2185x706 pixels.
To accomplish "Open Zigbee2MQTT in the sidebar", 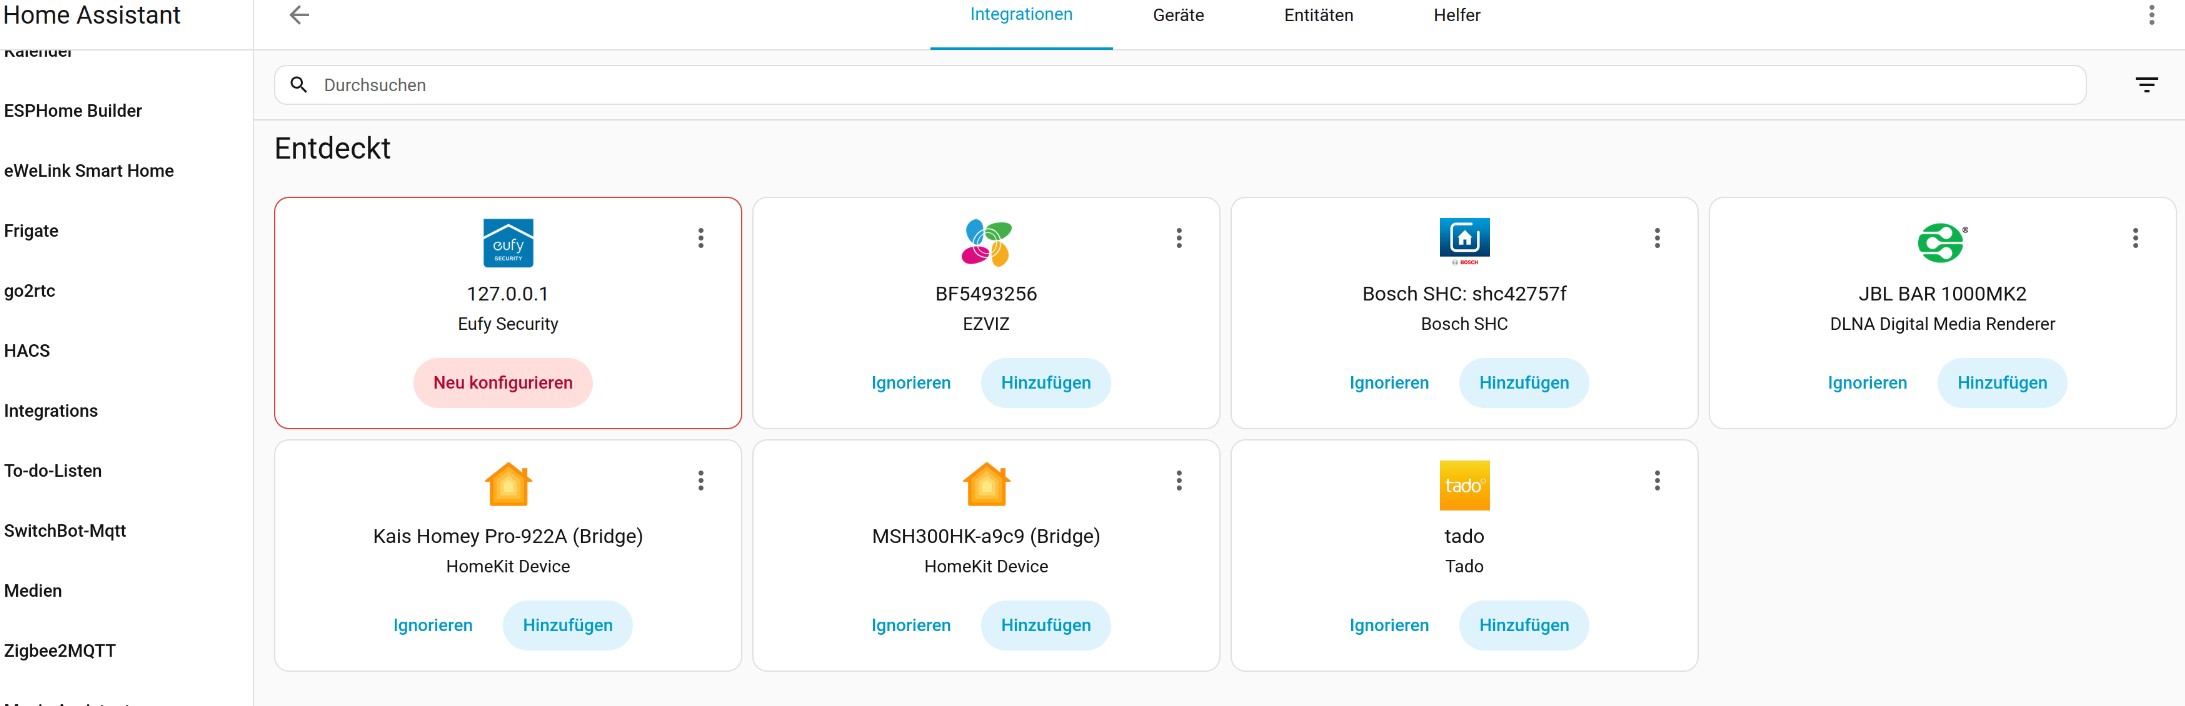I will pyautogui.click(x=60, y=651).
